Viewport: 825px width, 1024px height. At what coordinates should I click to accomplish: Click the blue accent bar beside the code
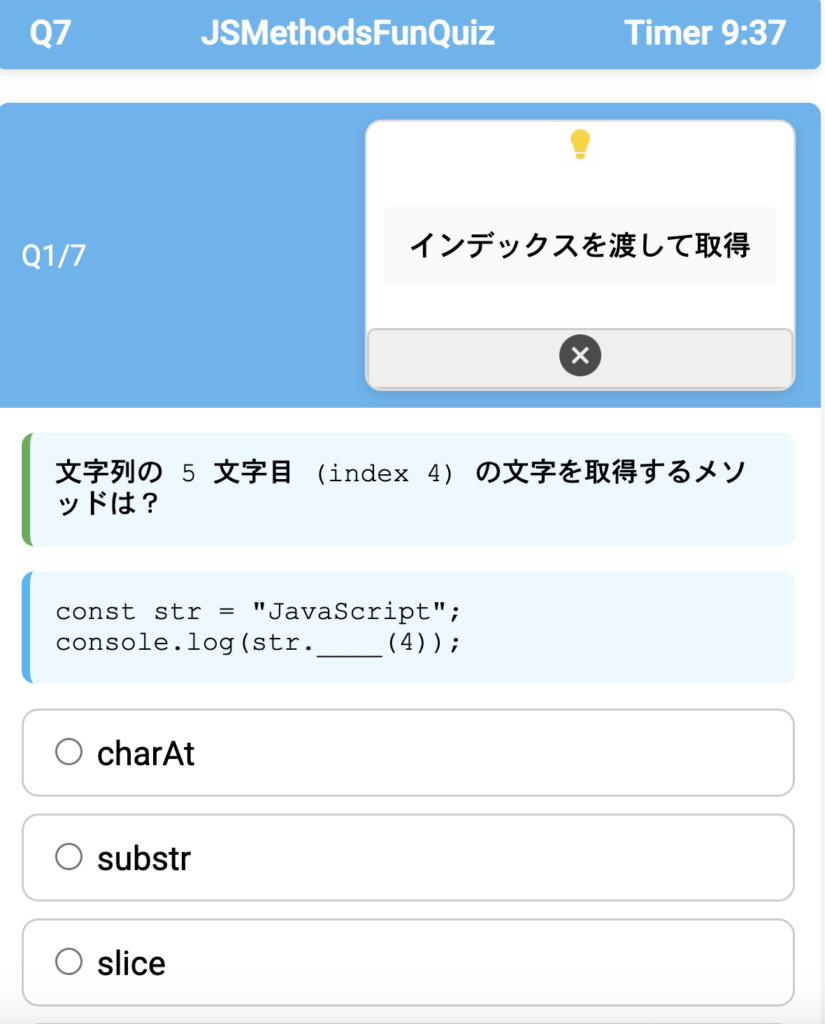(27, 627)
